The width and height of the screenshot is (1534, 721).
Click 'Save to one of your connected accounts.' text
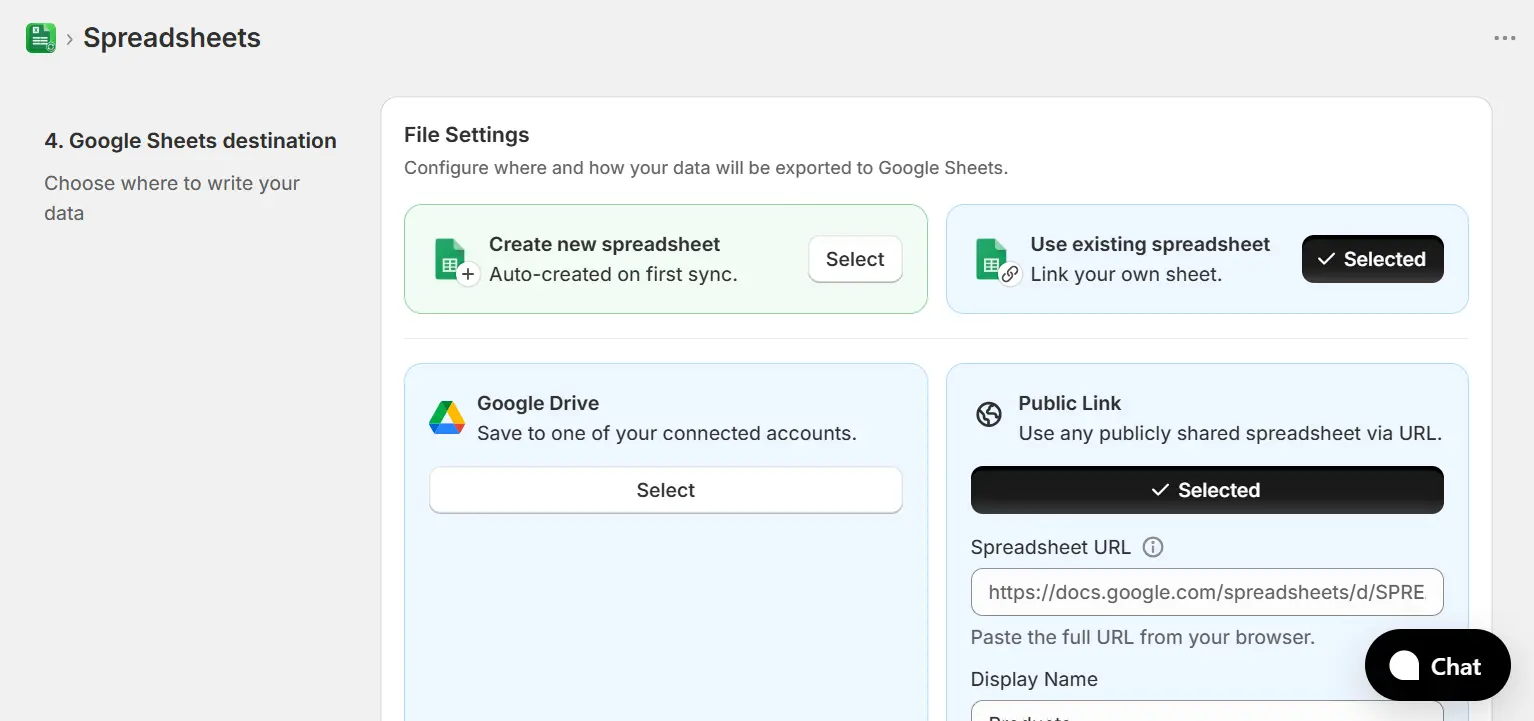pos(667,433)
